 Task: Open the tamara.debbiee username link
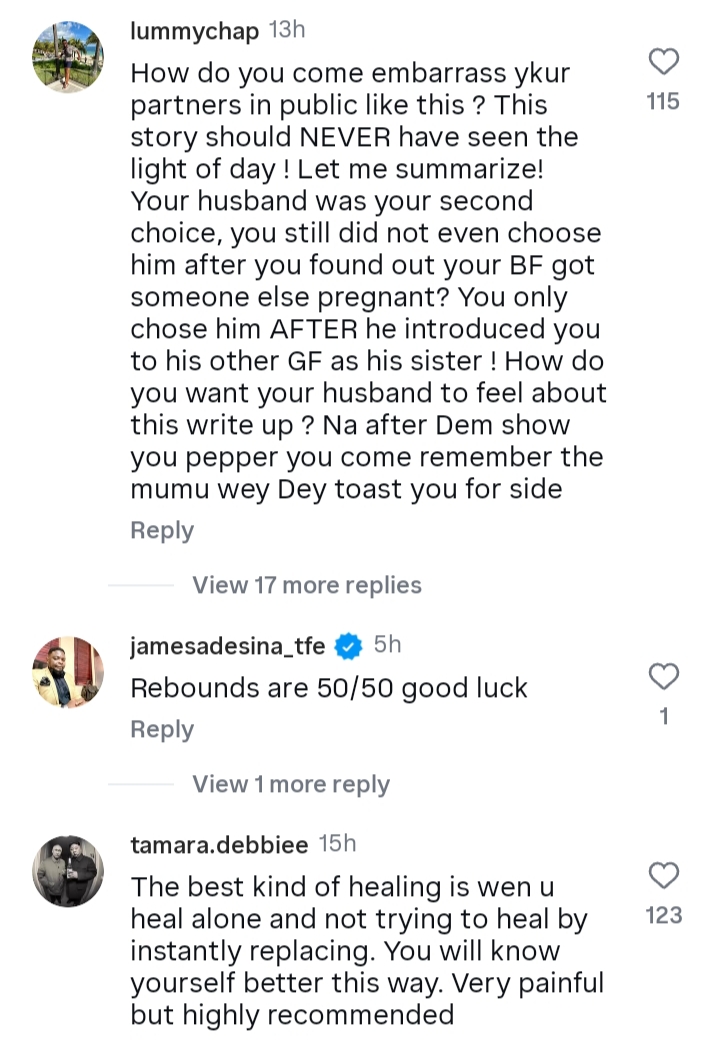click(x=220, y=845)
